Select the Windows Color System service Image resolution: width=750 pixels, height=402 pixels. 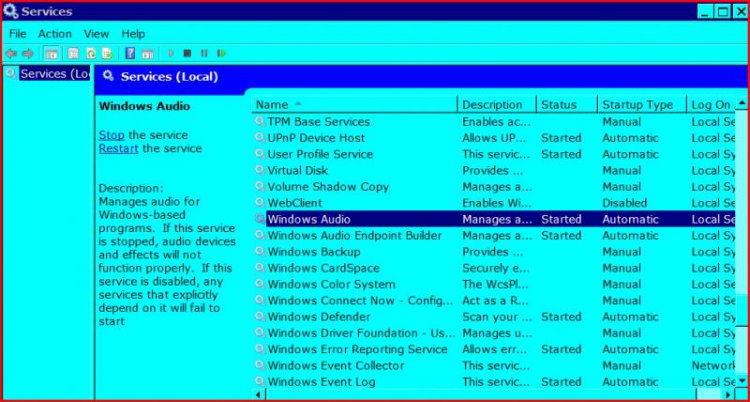click(331, 284)
